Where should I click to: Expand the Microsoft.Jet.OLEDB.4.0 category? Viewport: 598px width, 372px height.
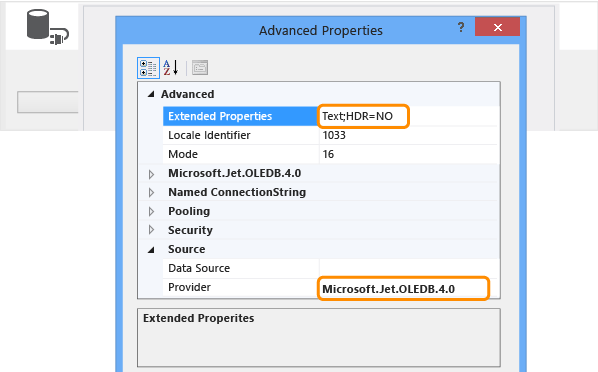[151, 174]
